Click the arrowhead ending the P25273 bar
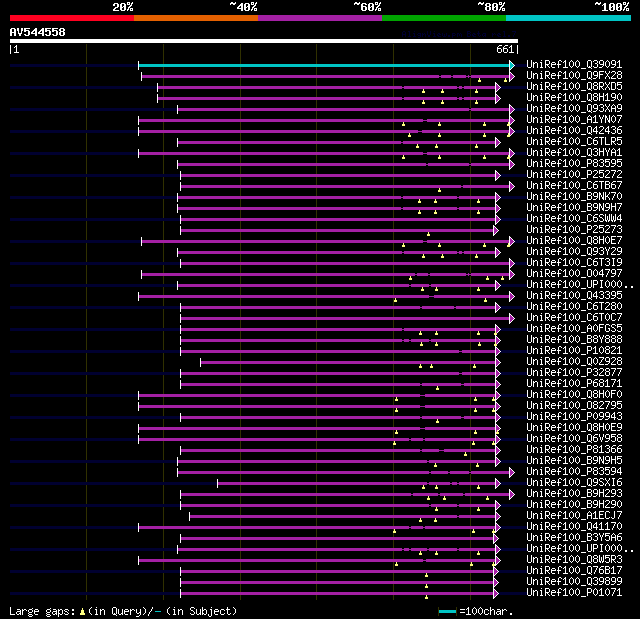 coord(496,231)
